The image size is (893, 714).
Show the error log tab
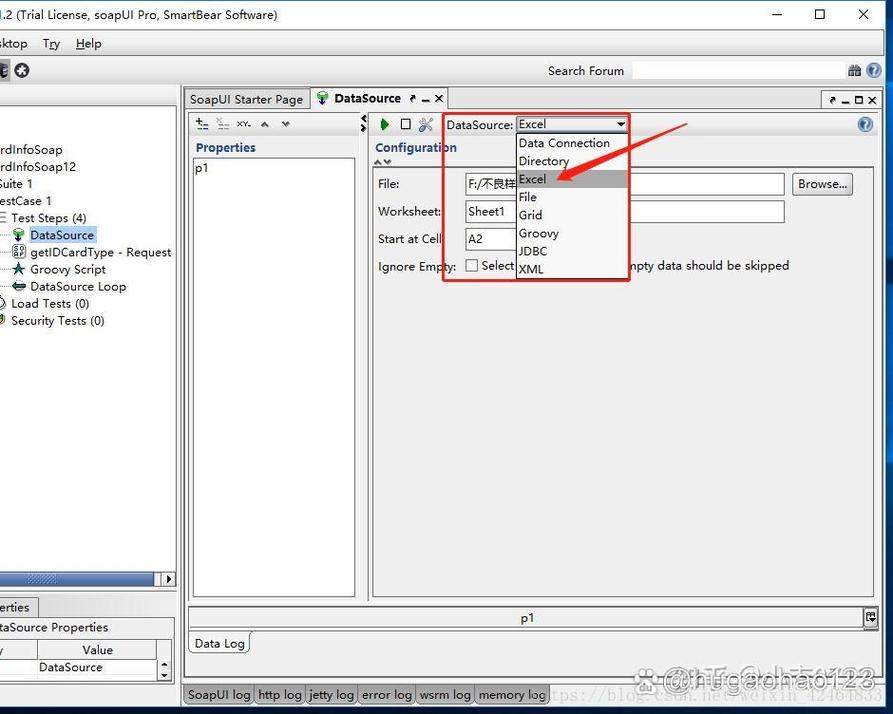pos(387,695)
